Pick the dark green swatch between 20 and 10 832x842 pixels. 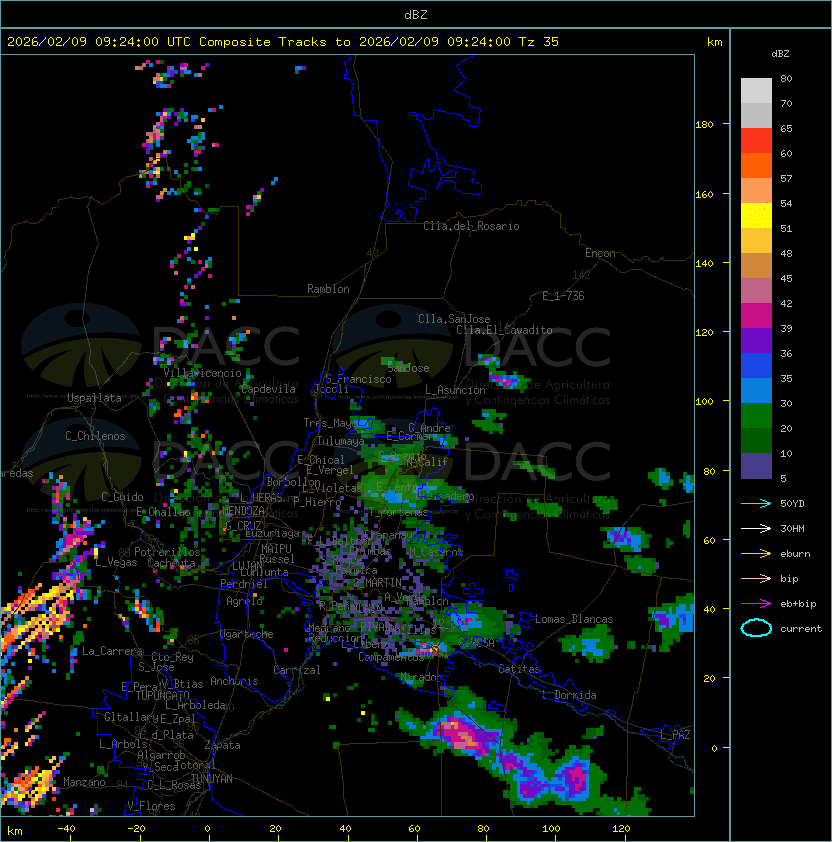[756, 440]
